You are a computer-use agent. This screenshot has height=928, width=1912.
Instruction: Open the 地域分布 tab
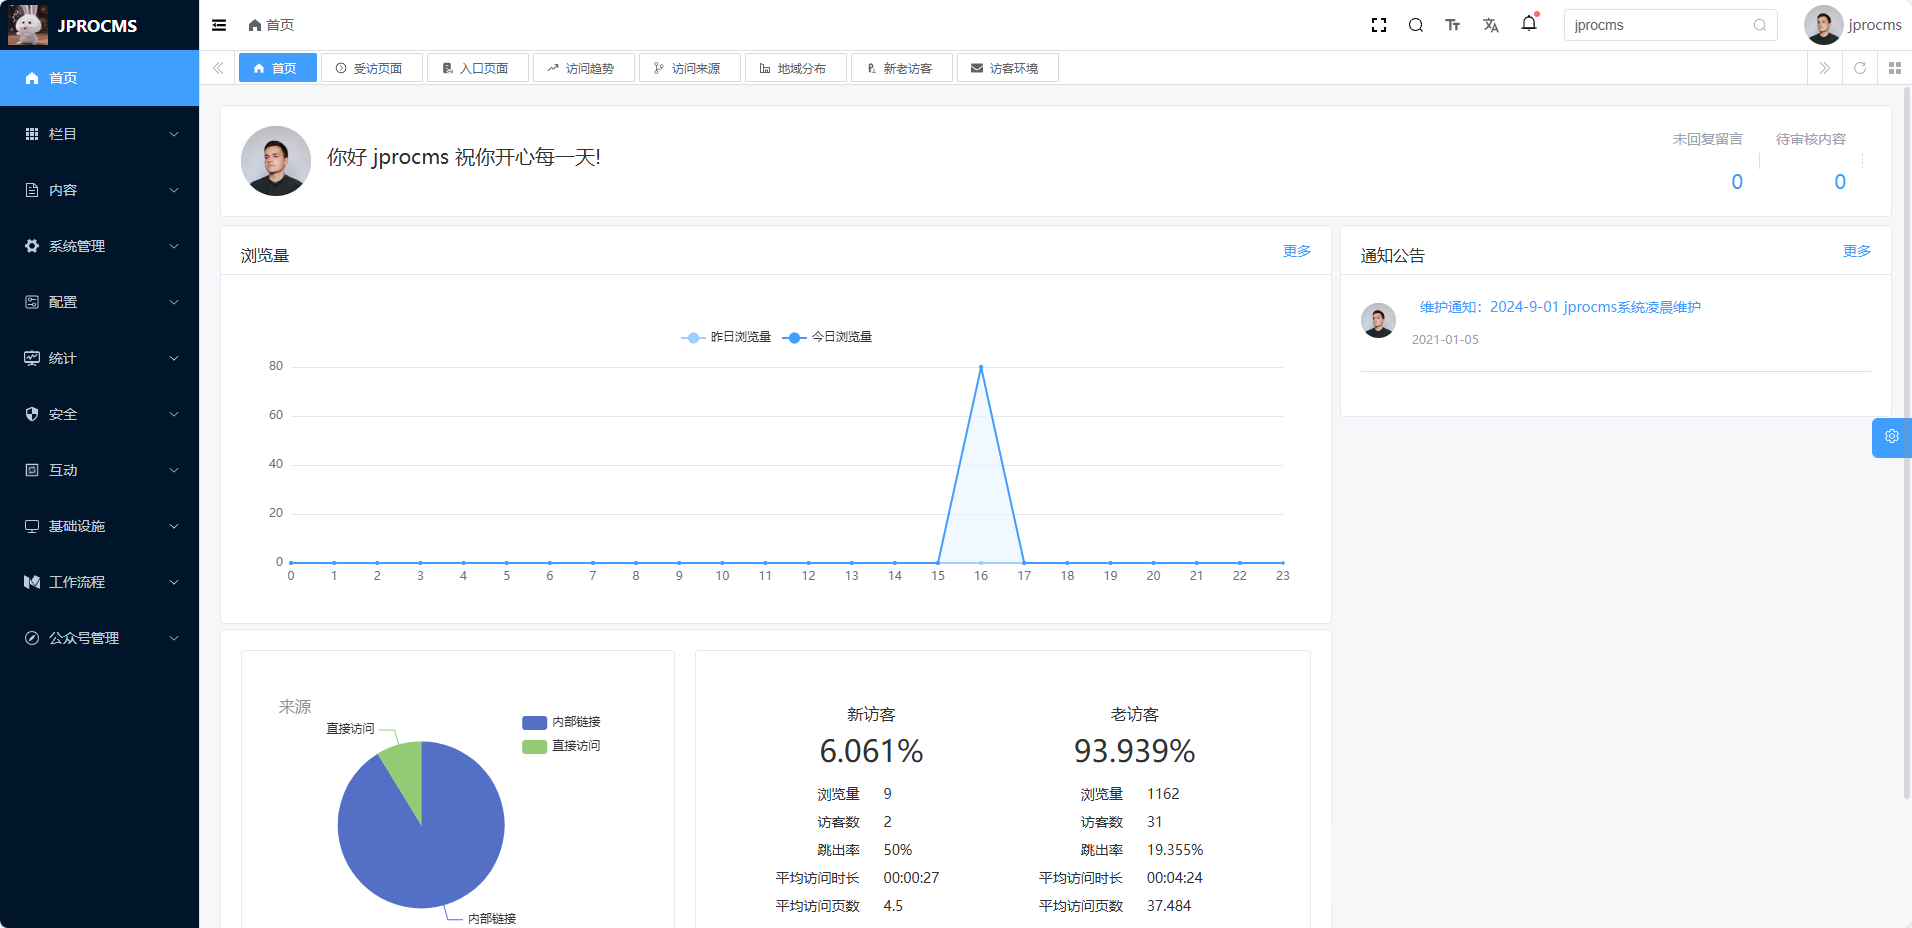[795, 67]
